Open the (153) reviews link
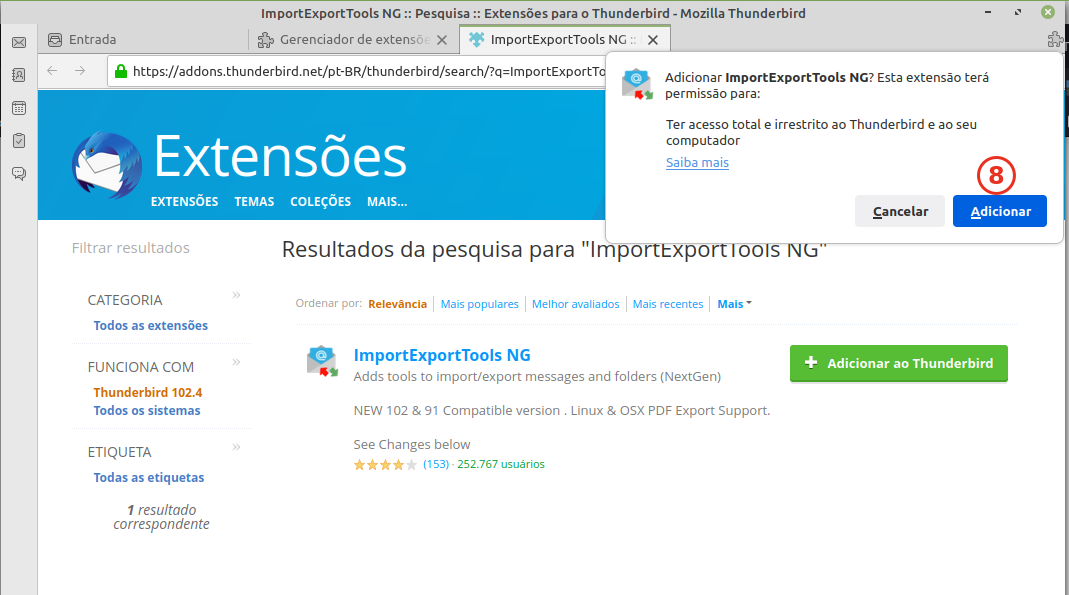Image resolution: width=1069 pixels, height=595 pixels. pos(436,464)
